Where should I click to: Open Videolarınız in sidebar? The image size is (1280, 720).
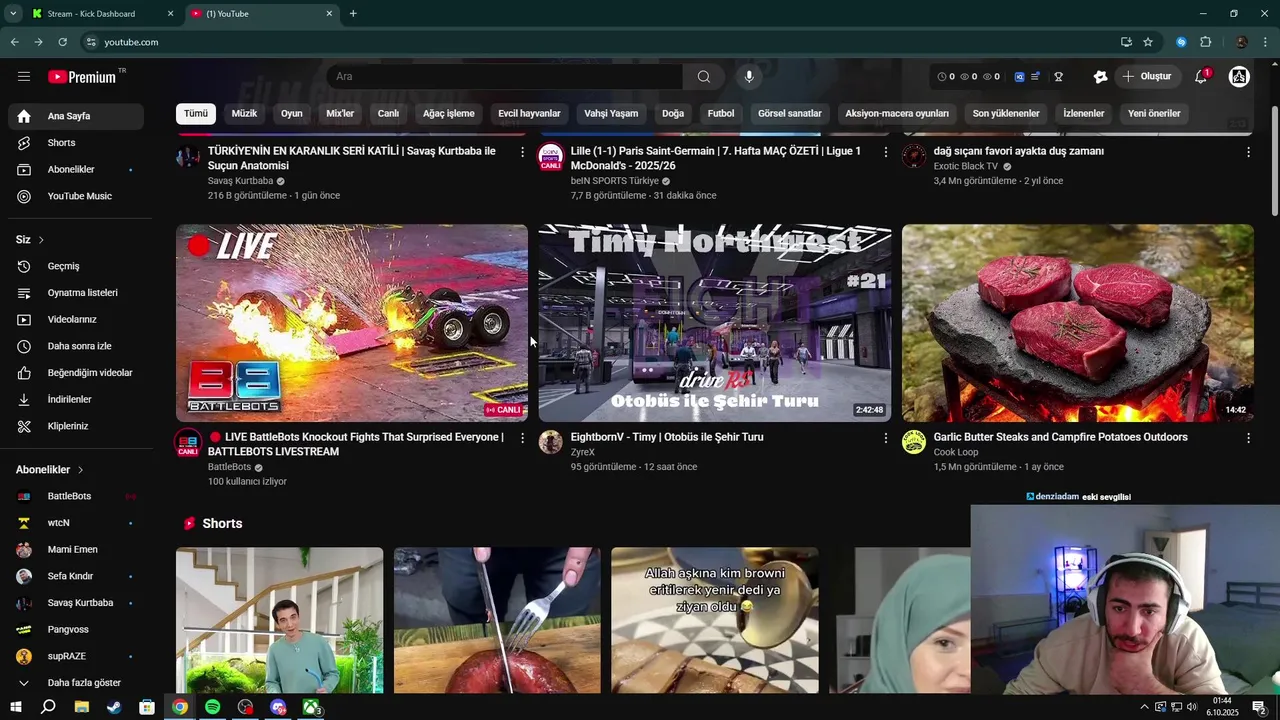tap(76, 319)
